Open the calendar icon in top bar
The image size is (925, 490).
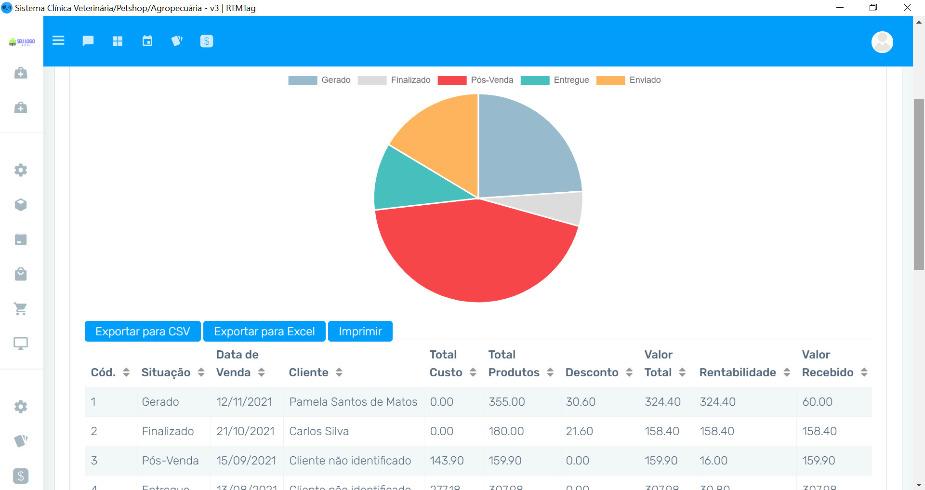147,41
